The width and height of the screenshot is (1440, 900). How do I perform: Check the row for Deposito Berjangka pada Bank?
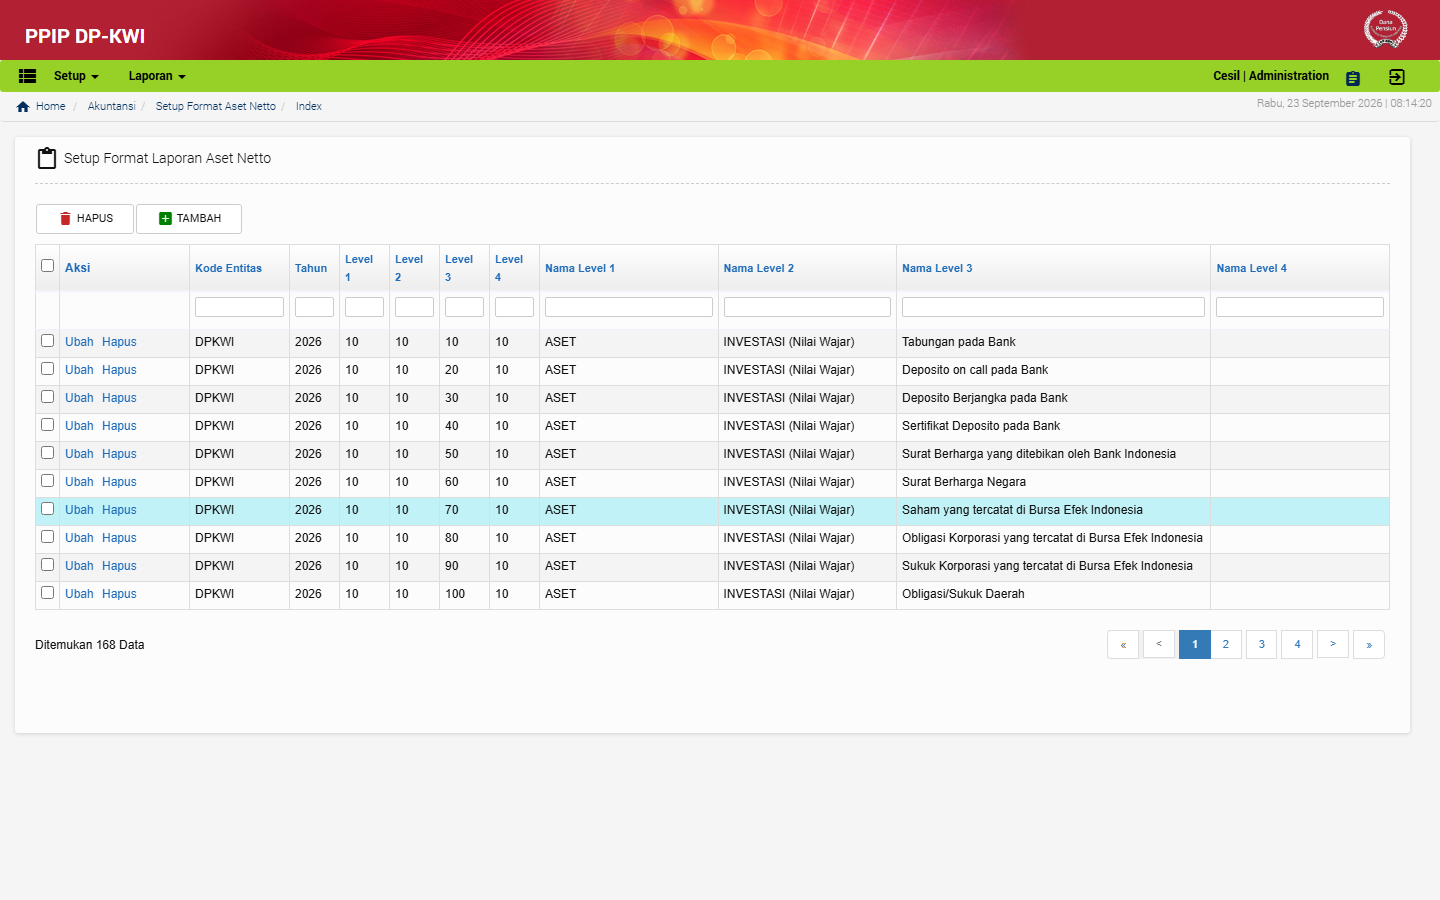tap(47, 397)
